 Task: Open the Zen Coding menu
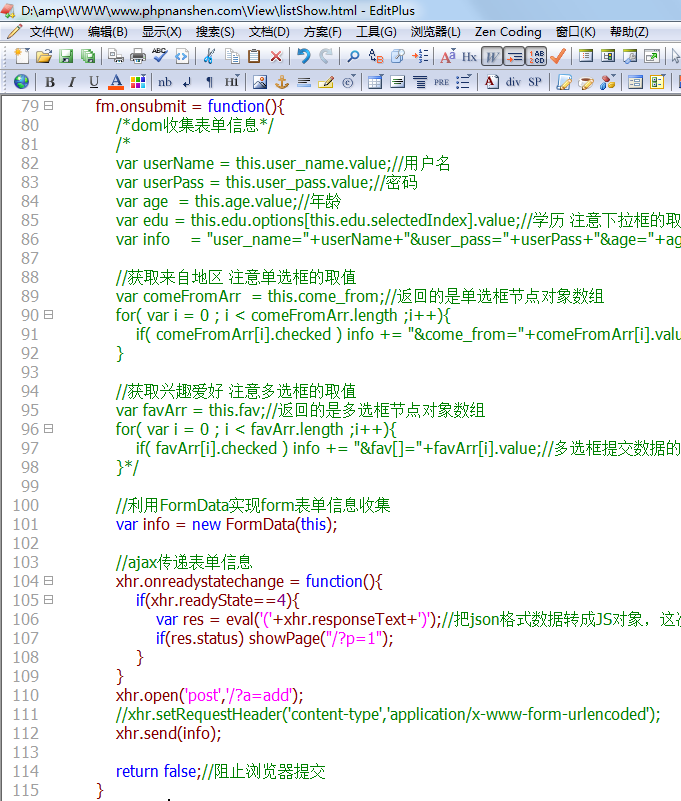coord(508,32)
